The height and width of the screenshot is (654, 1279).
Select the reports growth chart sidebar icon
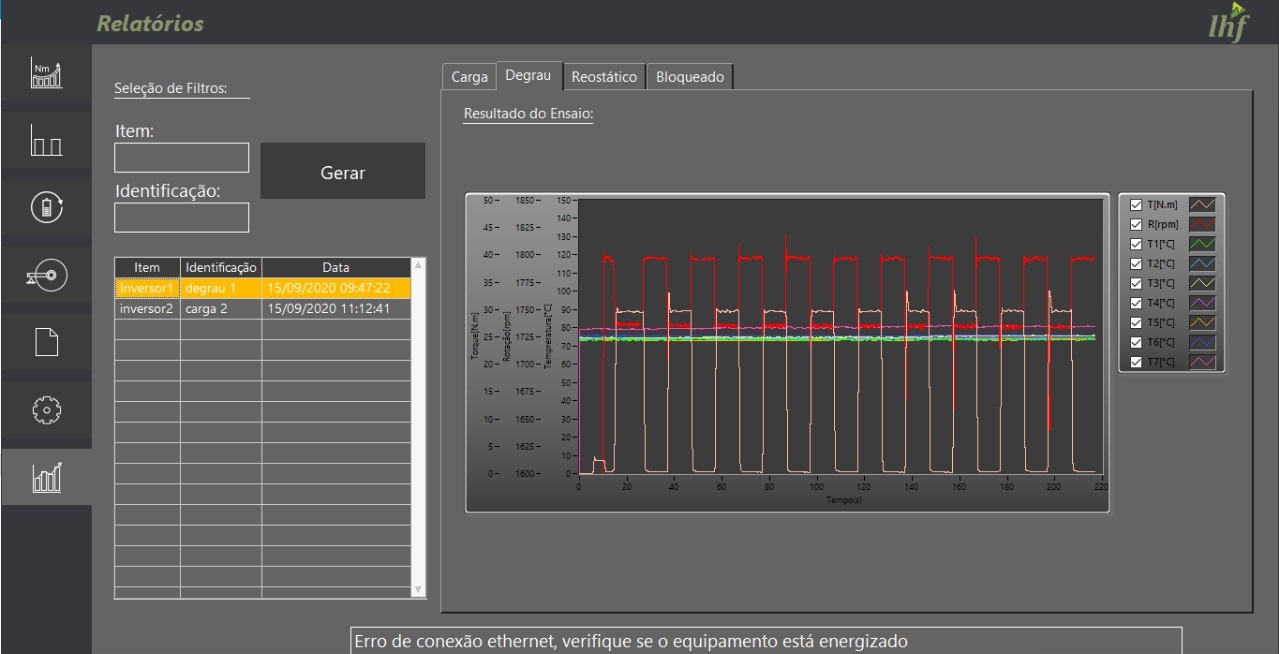pos(47,477)
